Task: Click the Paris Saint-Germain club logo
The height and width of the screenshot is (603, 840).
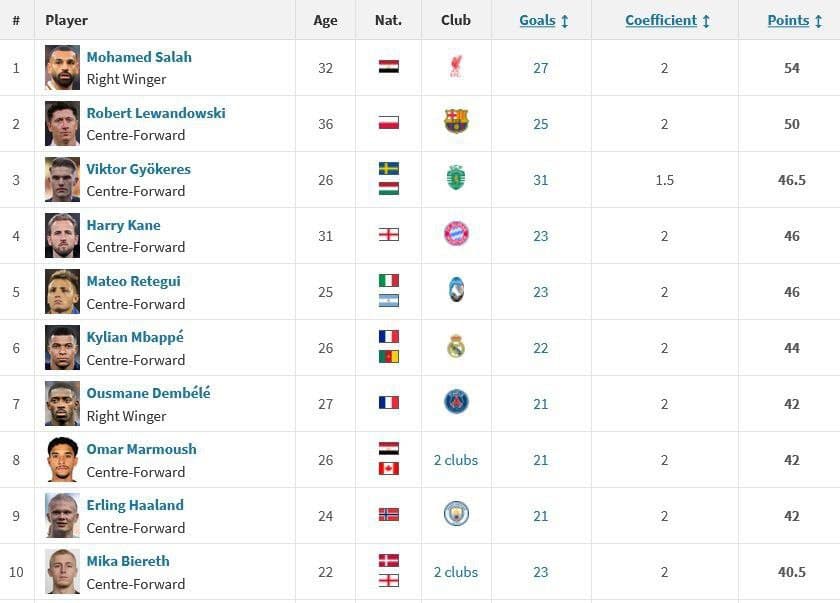Action: pyautogui.click(x=456, y=402)
